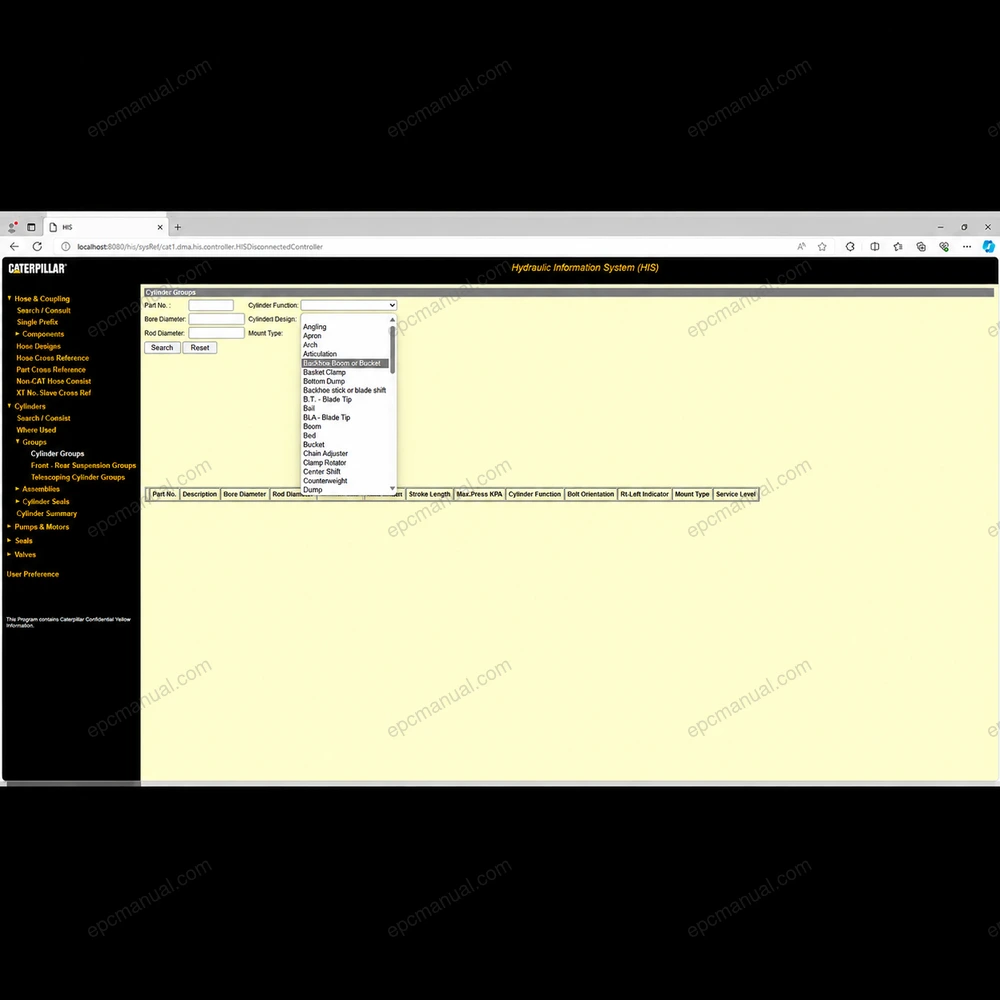Open the browser profile icon
Screen dimensions: 1000x1000
point(12,227)
